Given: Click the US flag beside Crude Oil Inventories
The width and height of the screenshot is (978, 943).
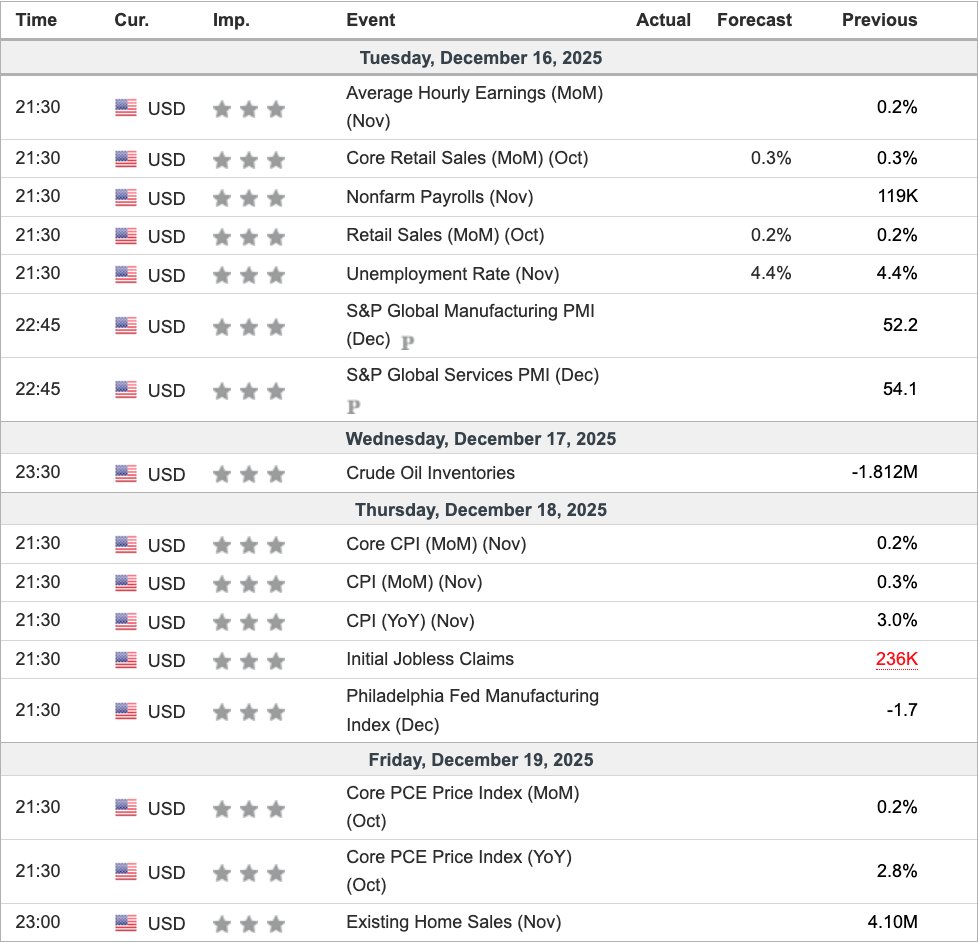Looking at the screenshot, I should click(124, 473).
